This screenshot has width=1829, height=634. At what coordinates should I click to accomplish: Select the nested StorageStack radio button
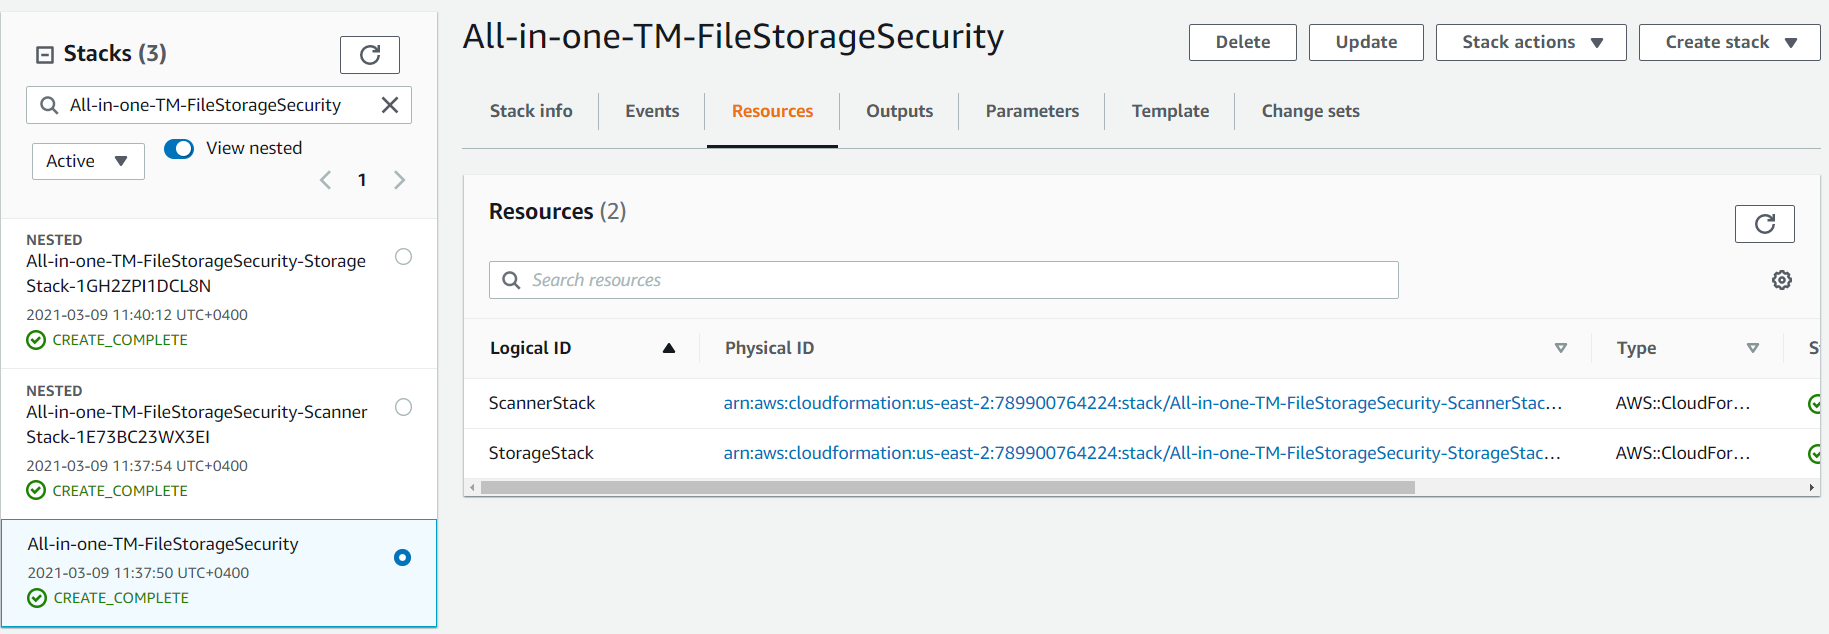pos(403,257)
